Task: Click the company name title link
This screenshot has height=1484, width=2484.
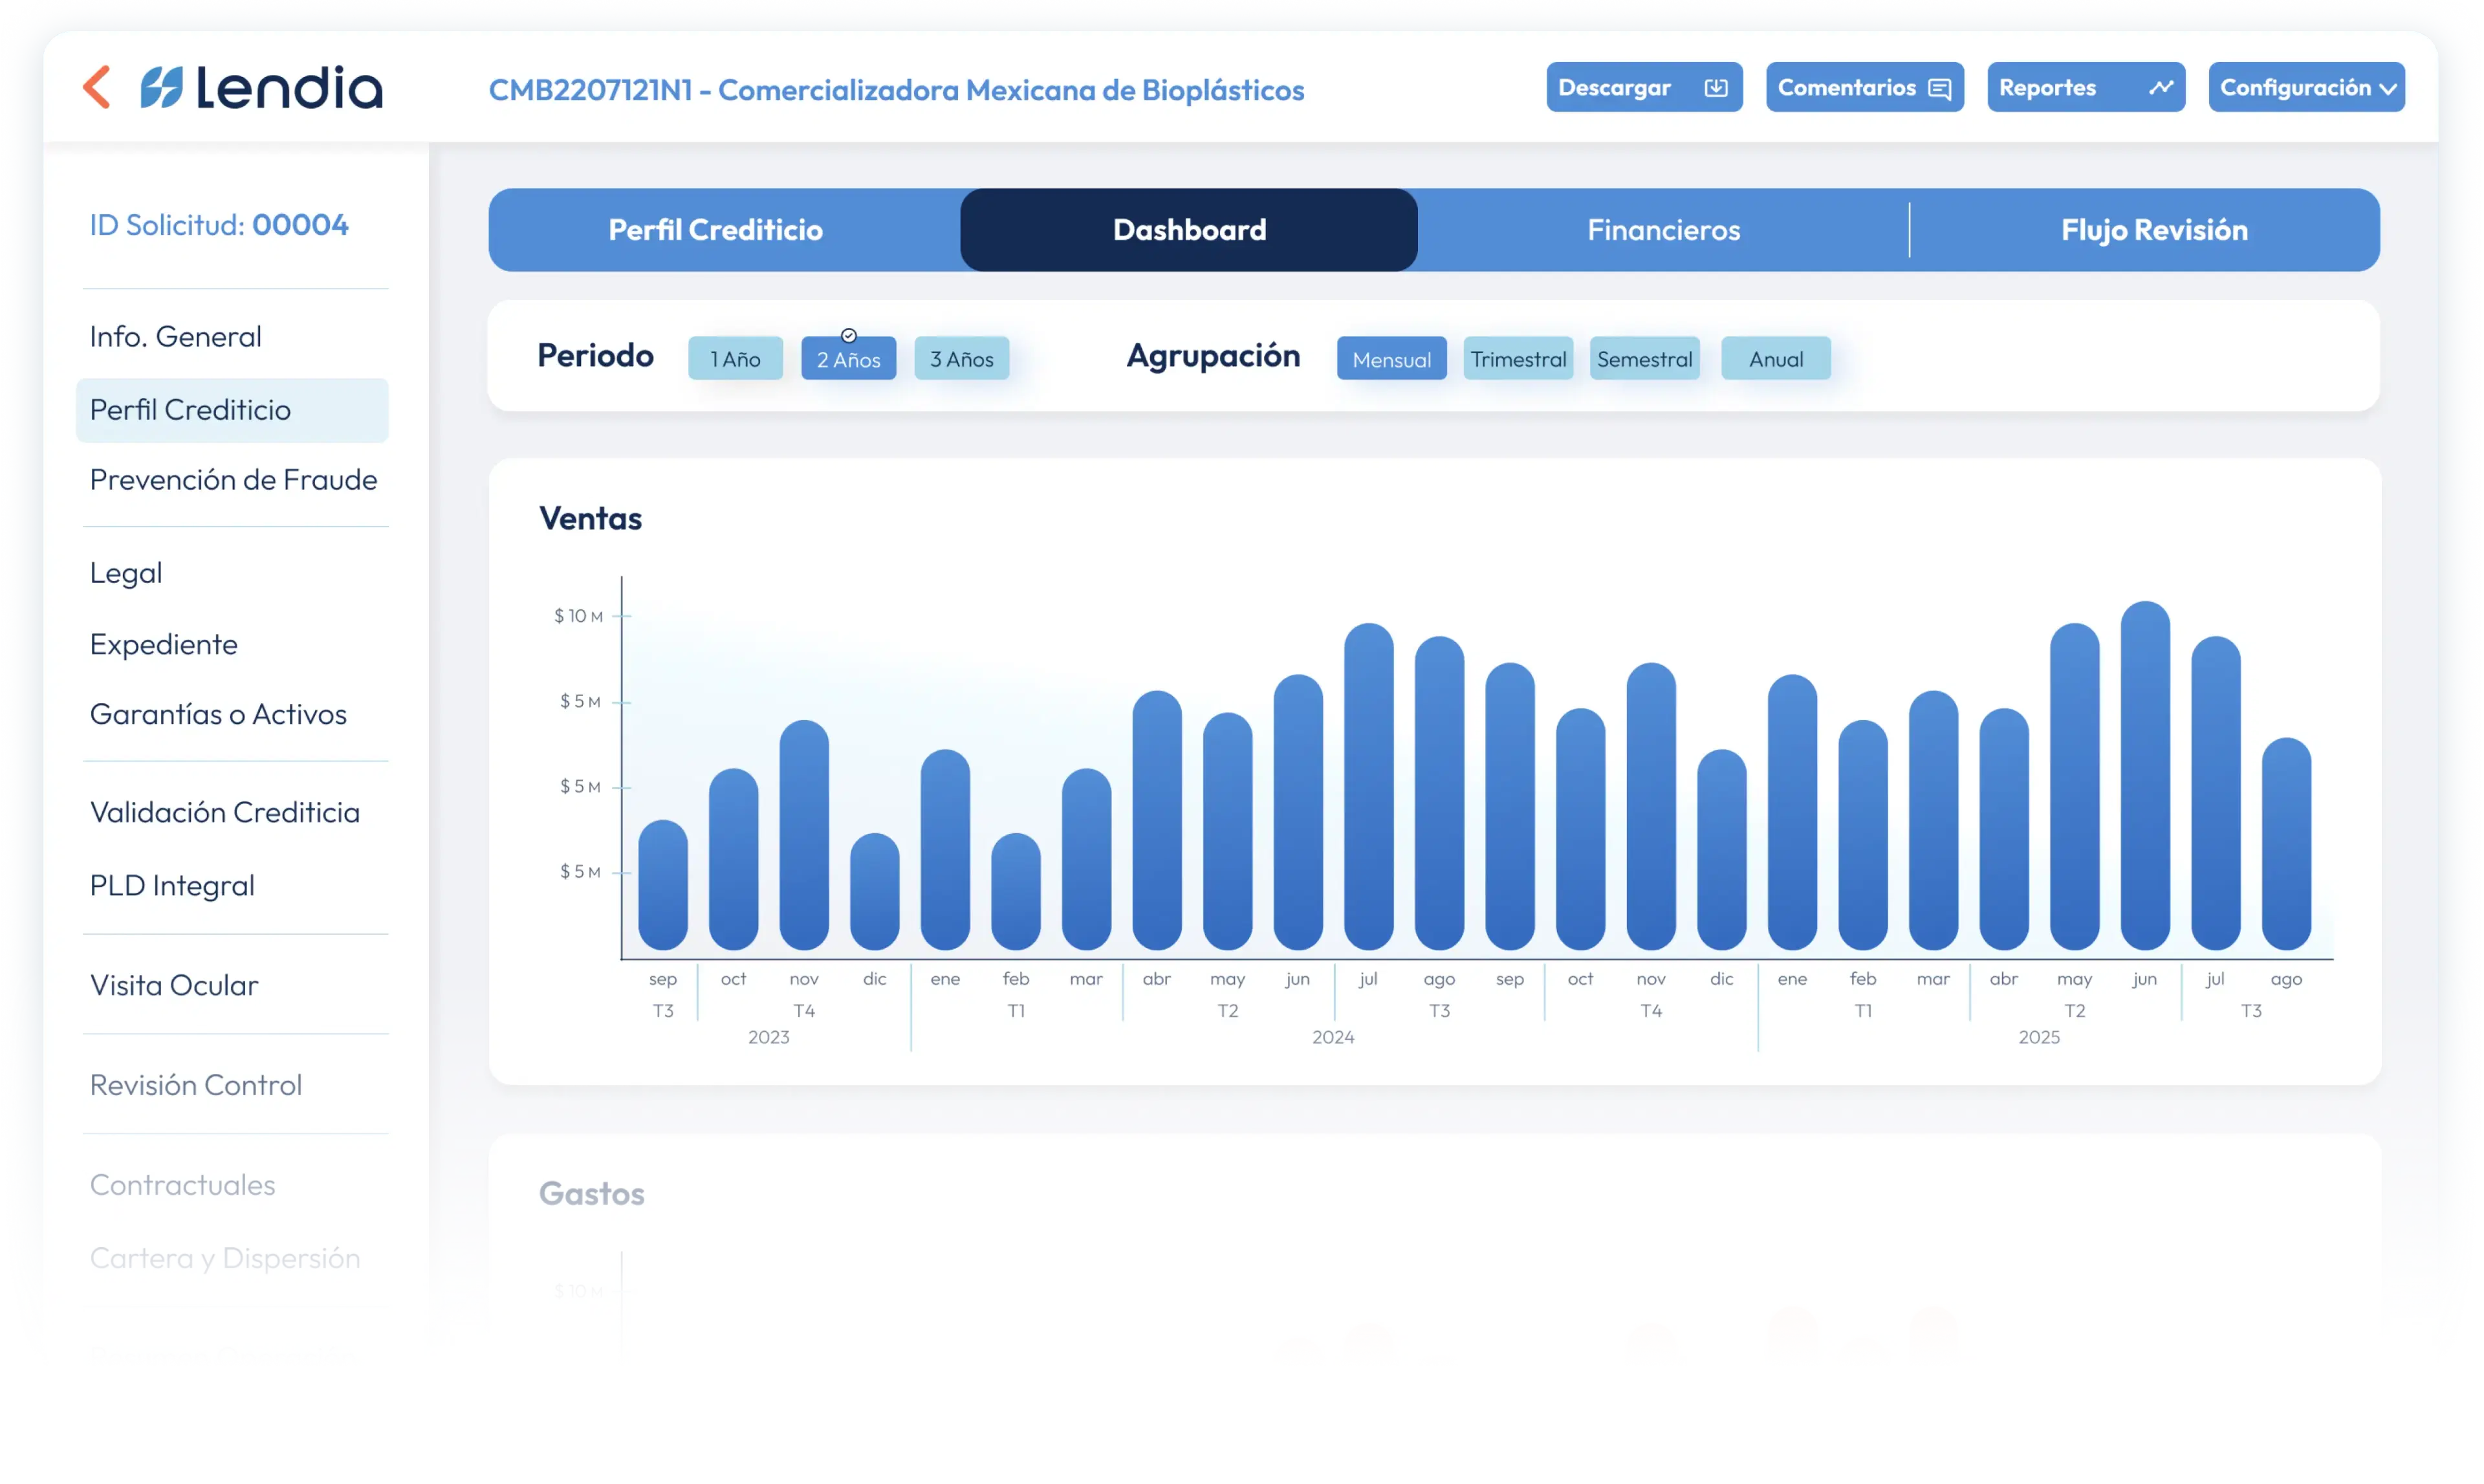Action: click(x=896, y=90)
